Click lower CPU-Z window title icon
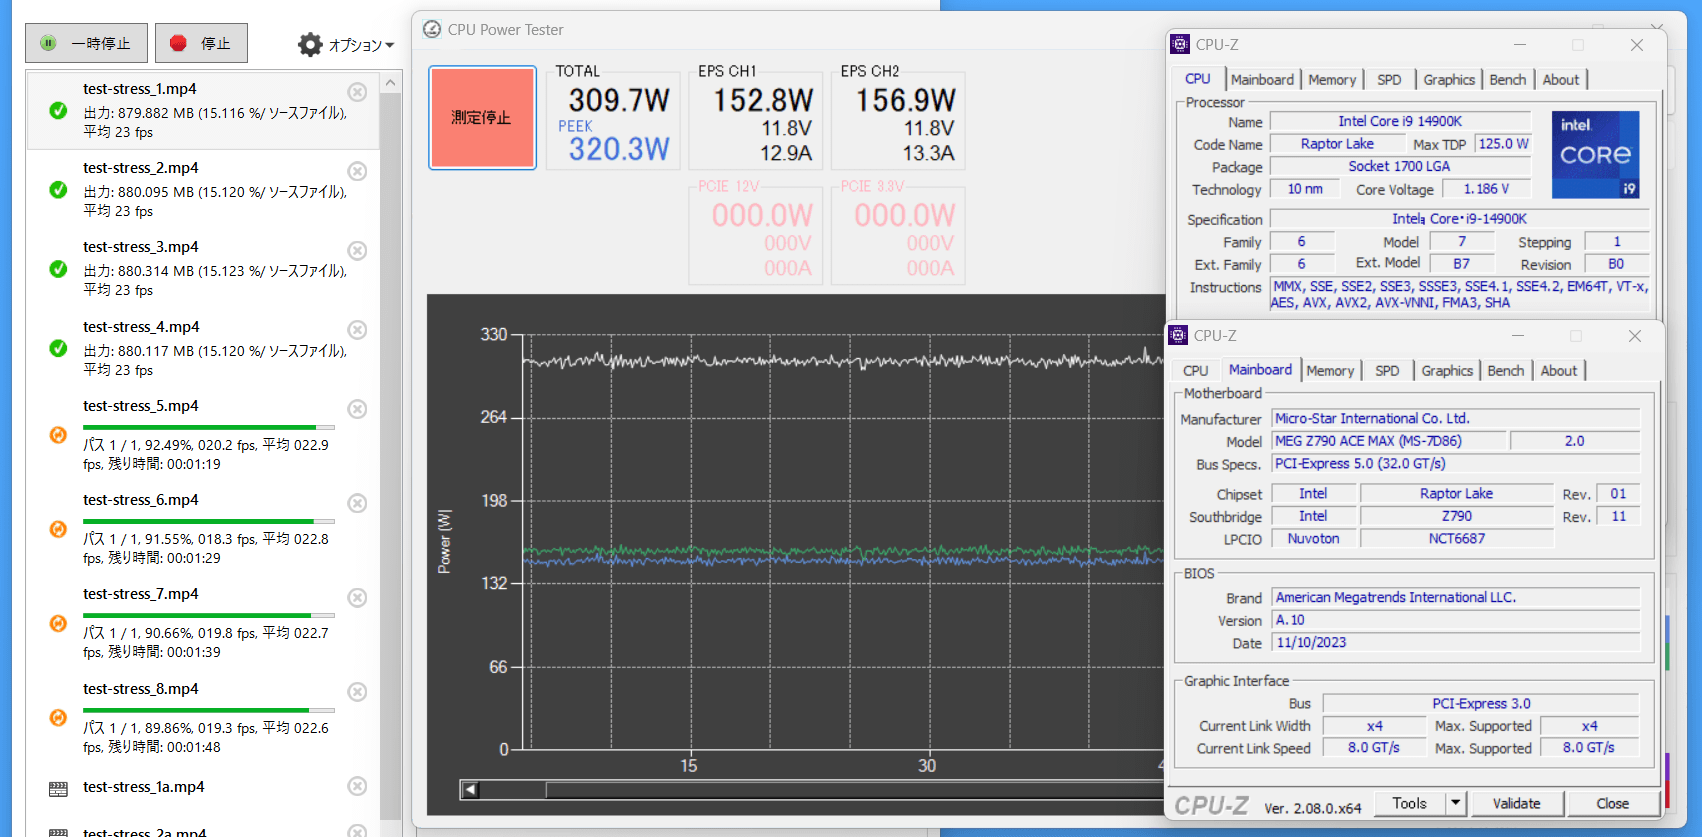The image size is (1702, 837). click(1178, 335)
